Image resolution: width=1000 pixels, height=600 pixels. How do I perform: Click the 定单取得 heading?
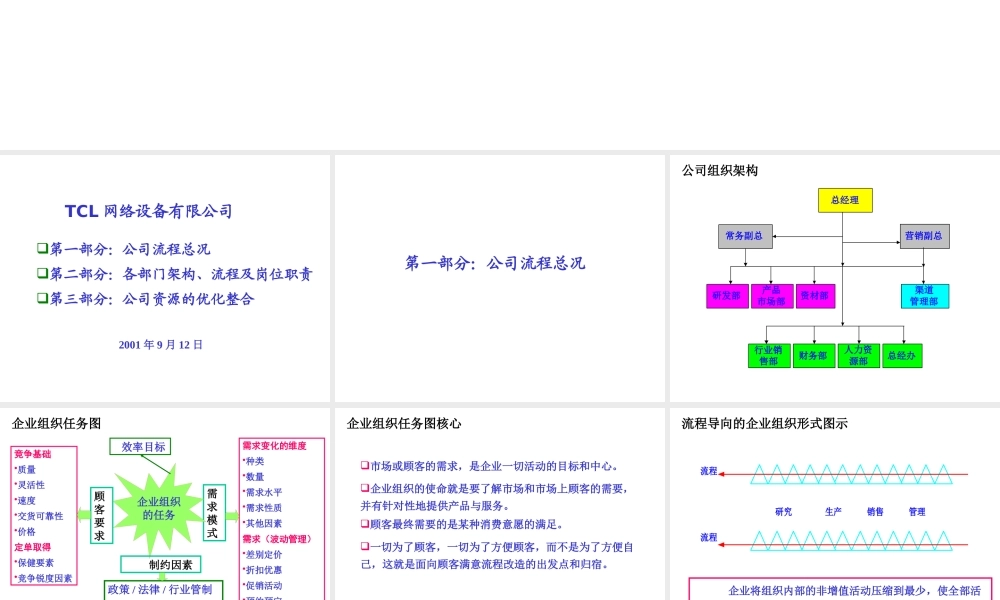[x=33, y=547]
